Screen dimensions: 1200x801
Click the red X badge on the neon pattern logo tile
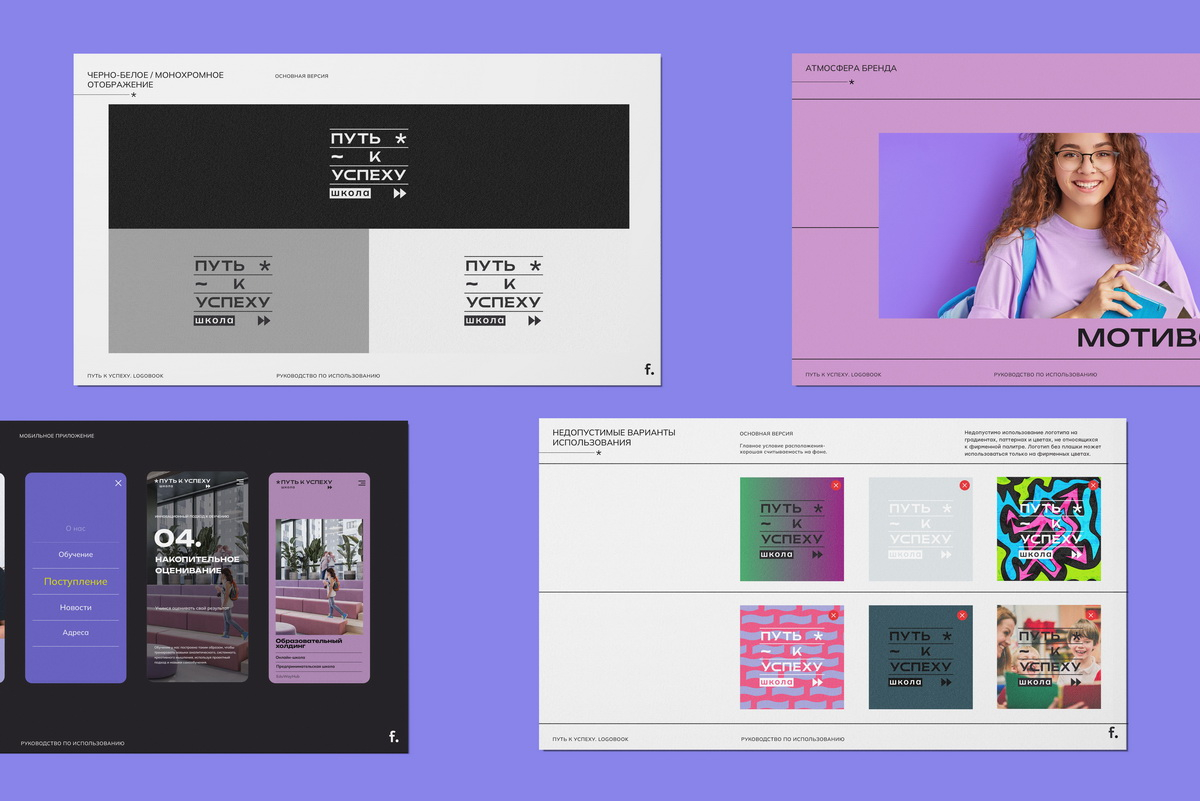(1093, 485)
